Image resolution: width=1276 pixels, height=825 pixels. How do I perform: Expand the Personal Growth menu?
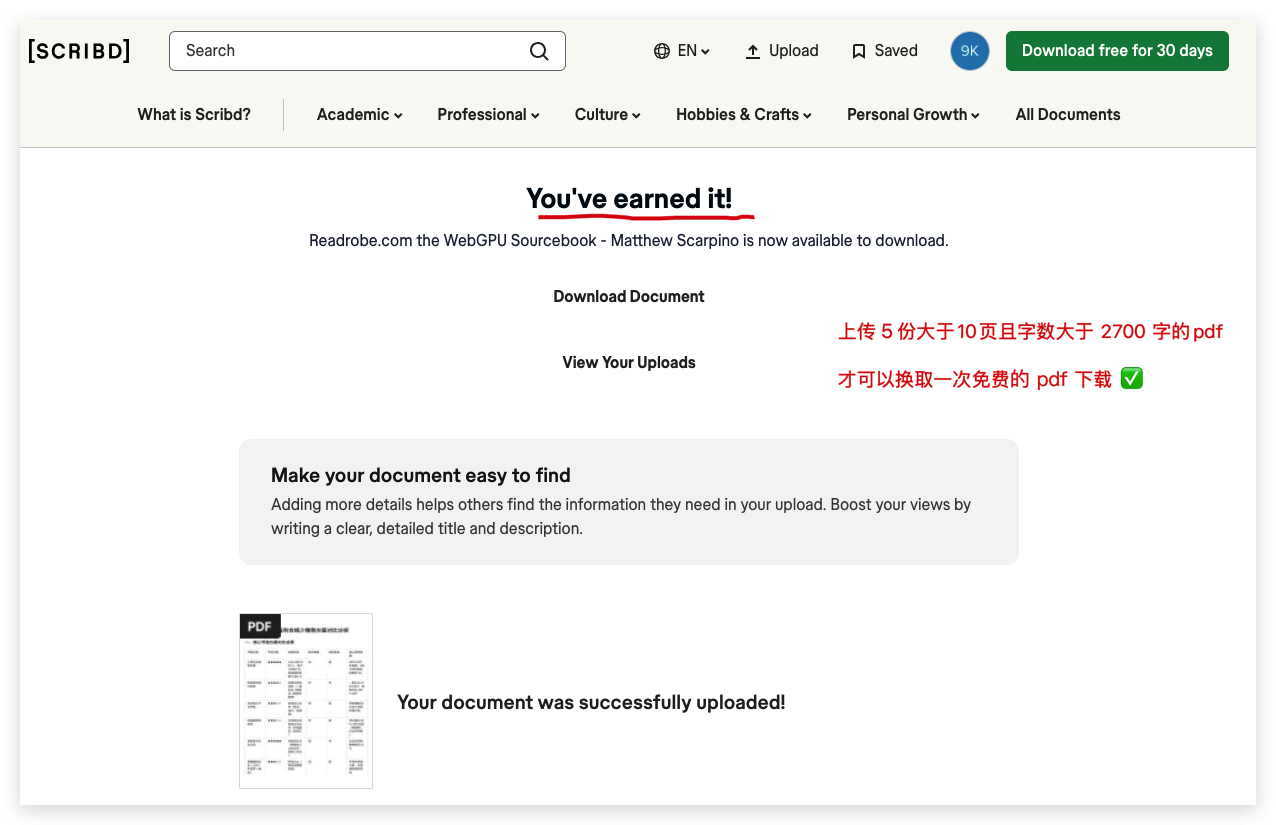click(x=913, y=115)
